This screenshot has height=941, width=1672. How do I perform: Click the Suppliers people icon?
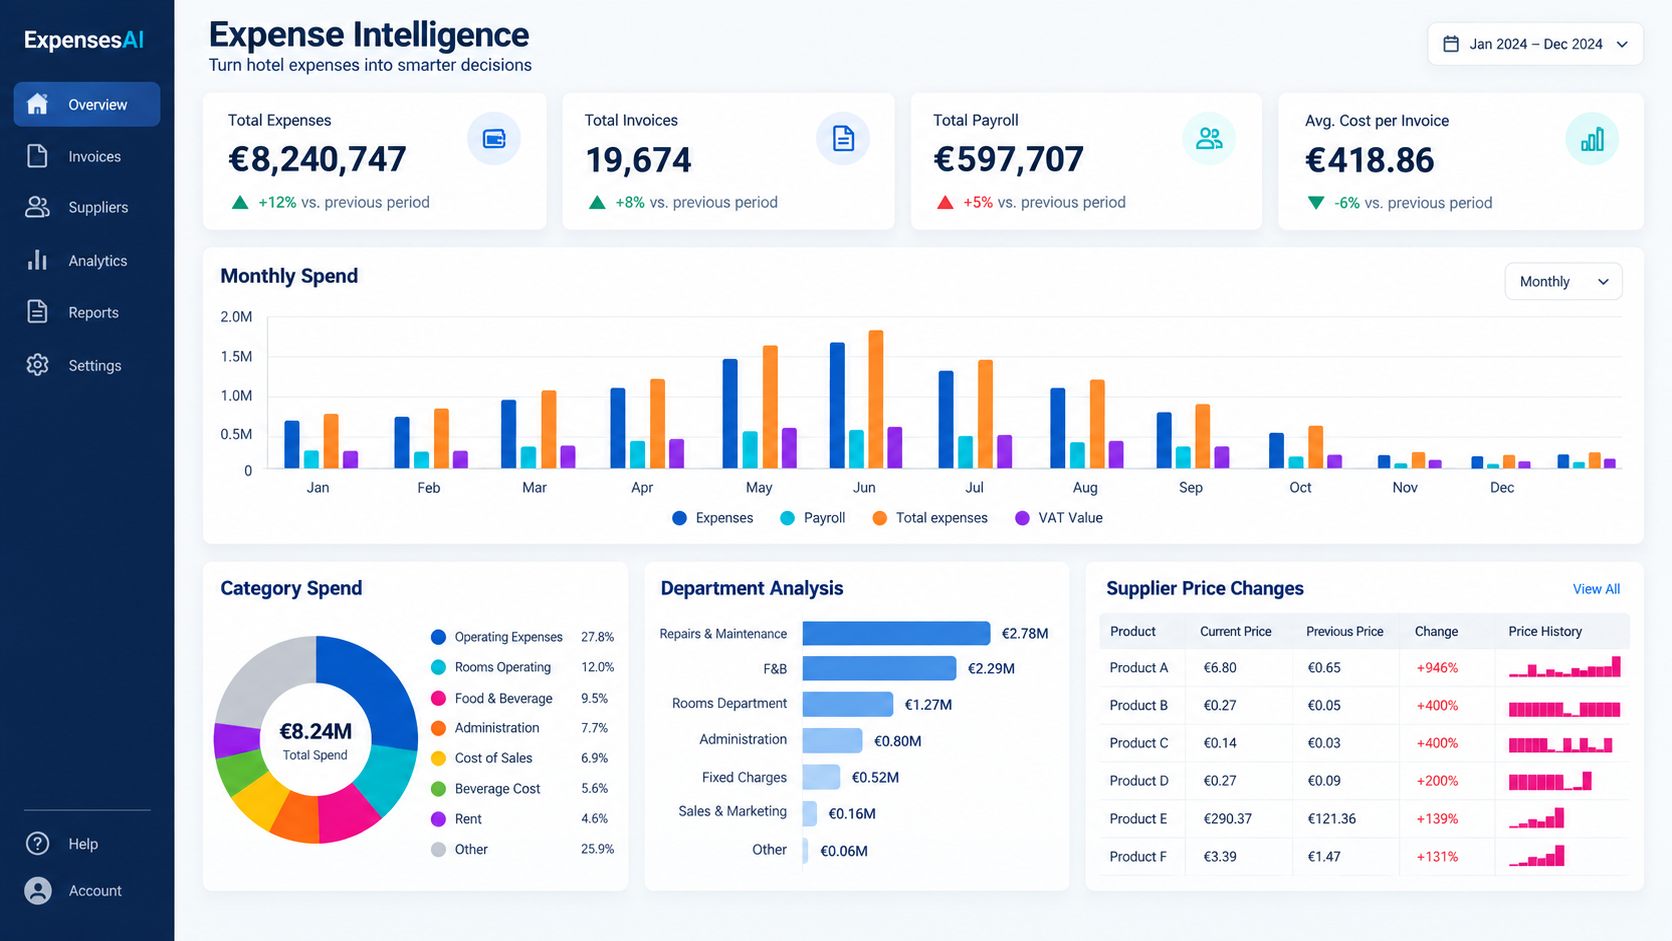(37, 207)
